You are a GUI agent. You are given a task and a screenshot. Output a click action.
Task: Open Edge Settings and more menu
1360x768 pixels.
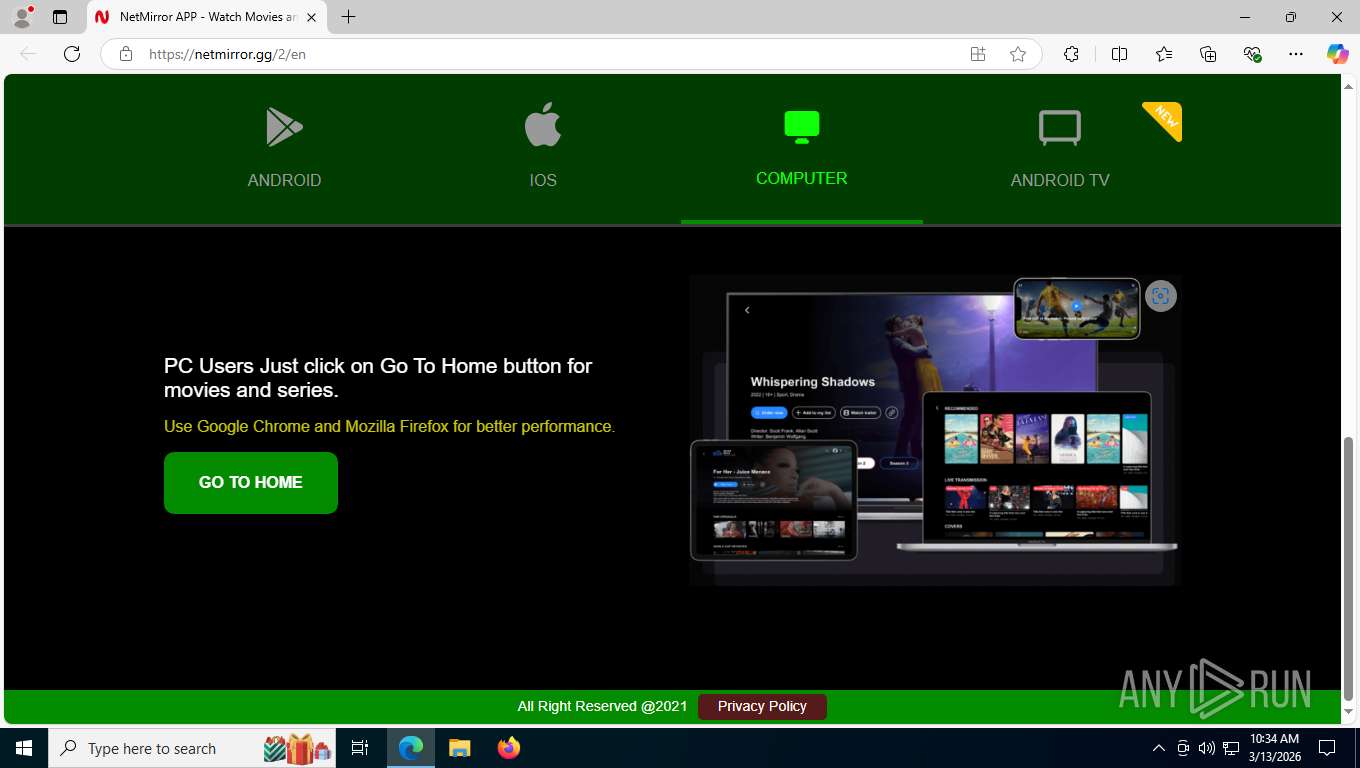1296,54
